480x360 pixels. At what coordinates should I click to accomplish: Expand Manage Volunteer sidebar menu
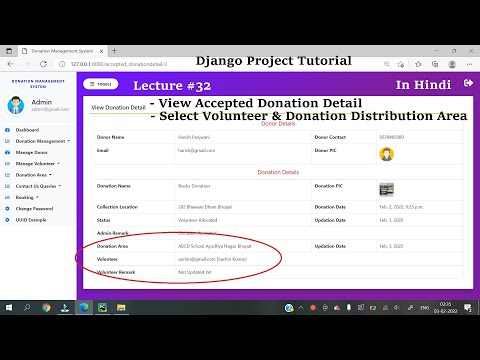tap(37, 164)
